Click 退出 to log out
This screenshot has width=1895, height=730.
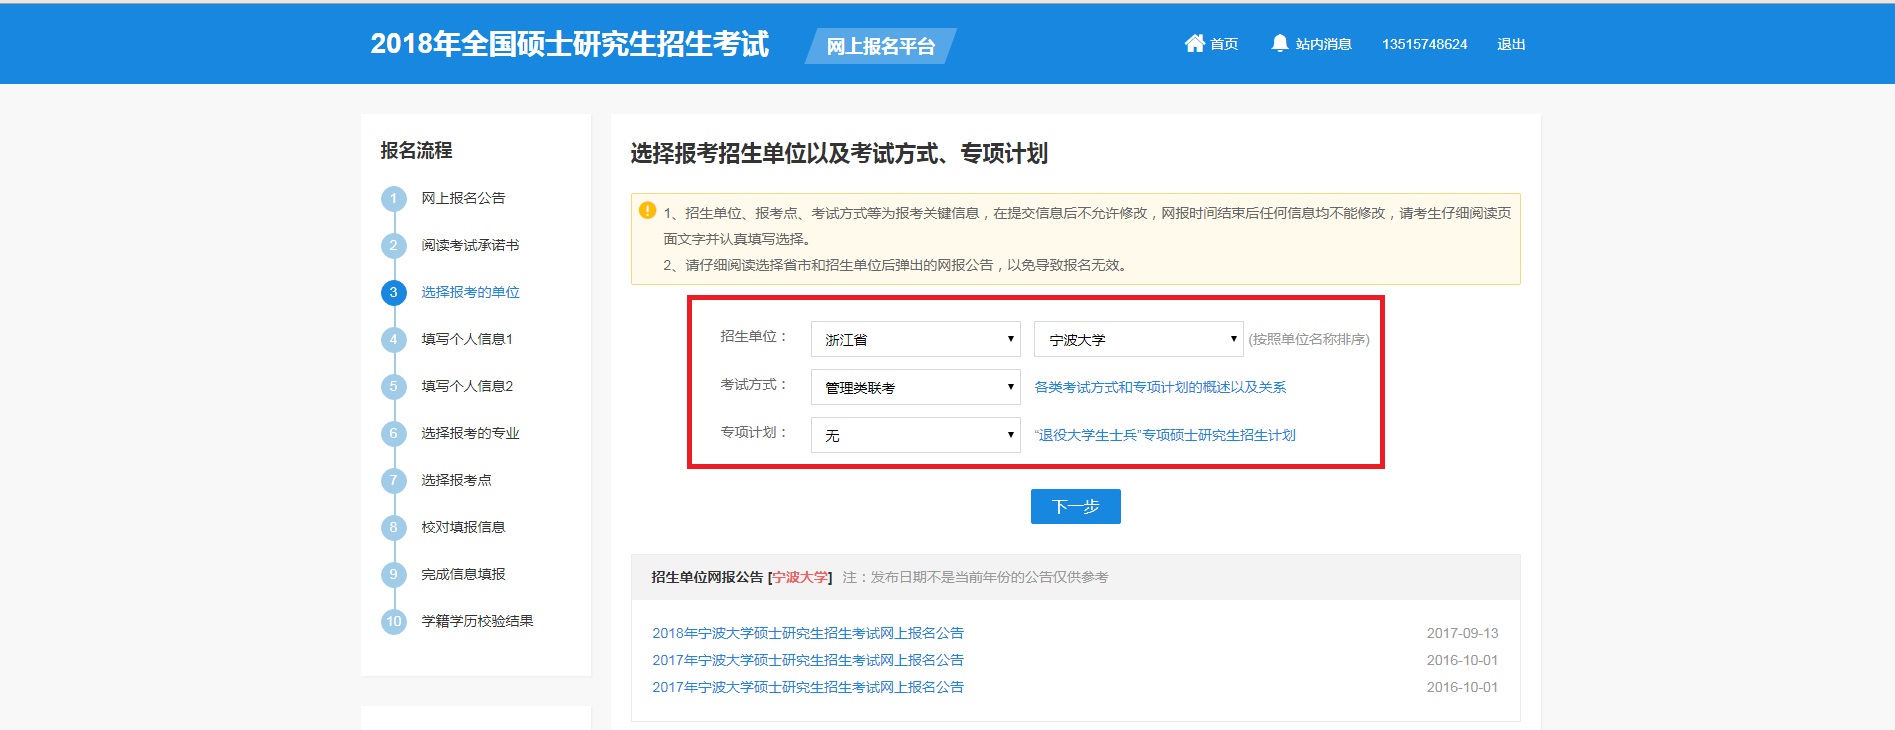[x=1511, y=44]
